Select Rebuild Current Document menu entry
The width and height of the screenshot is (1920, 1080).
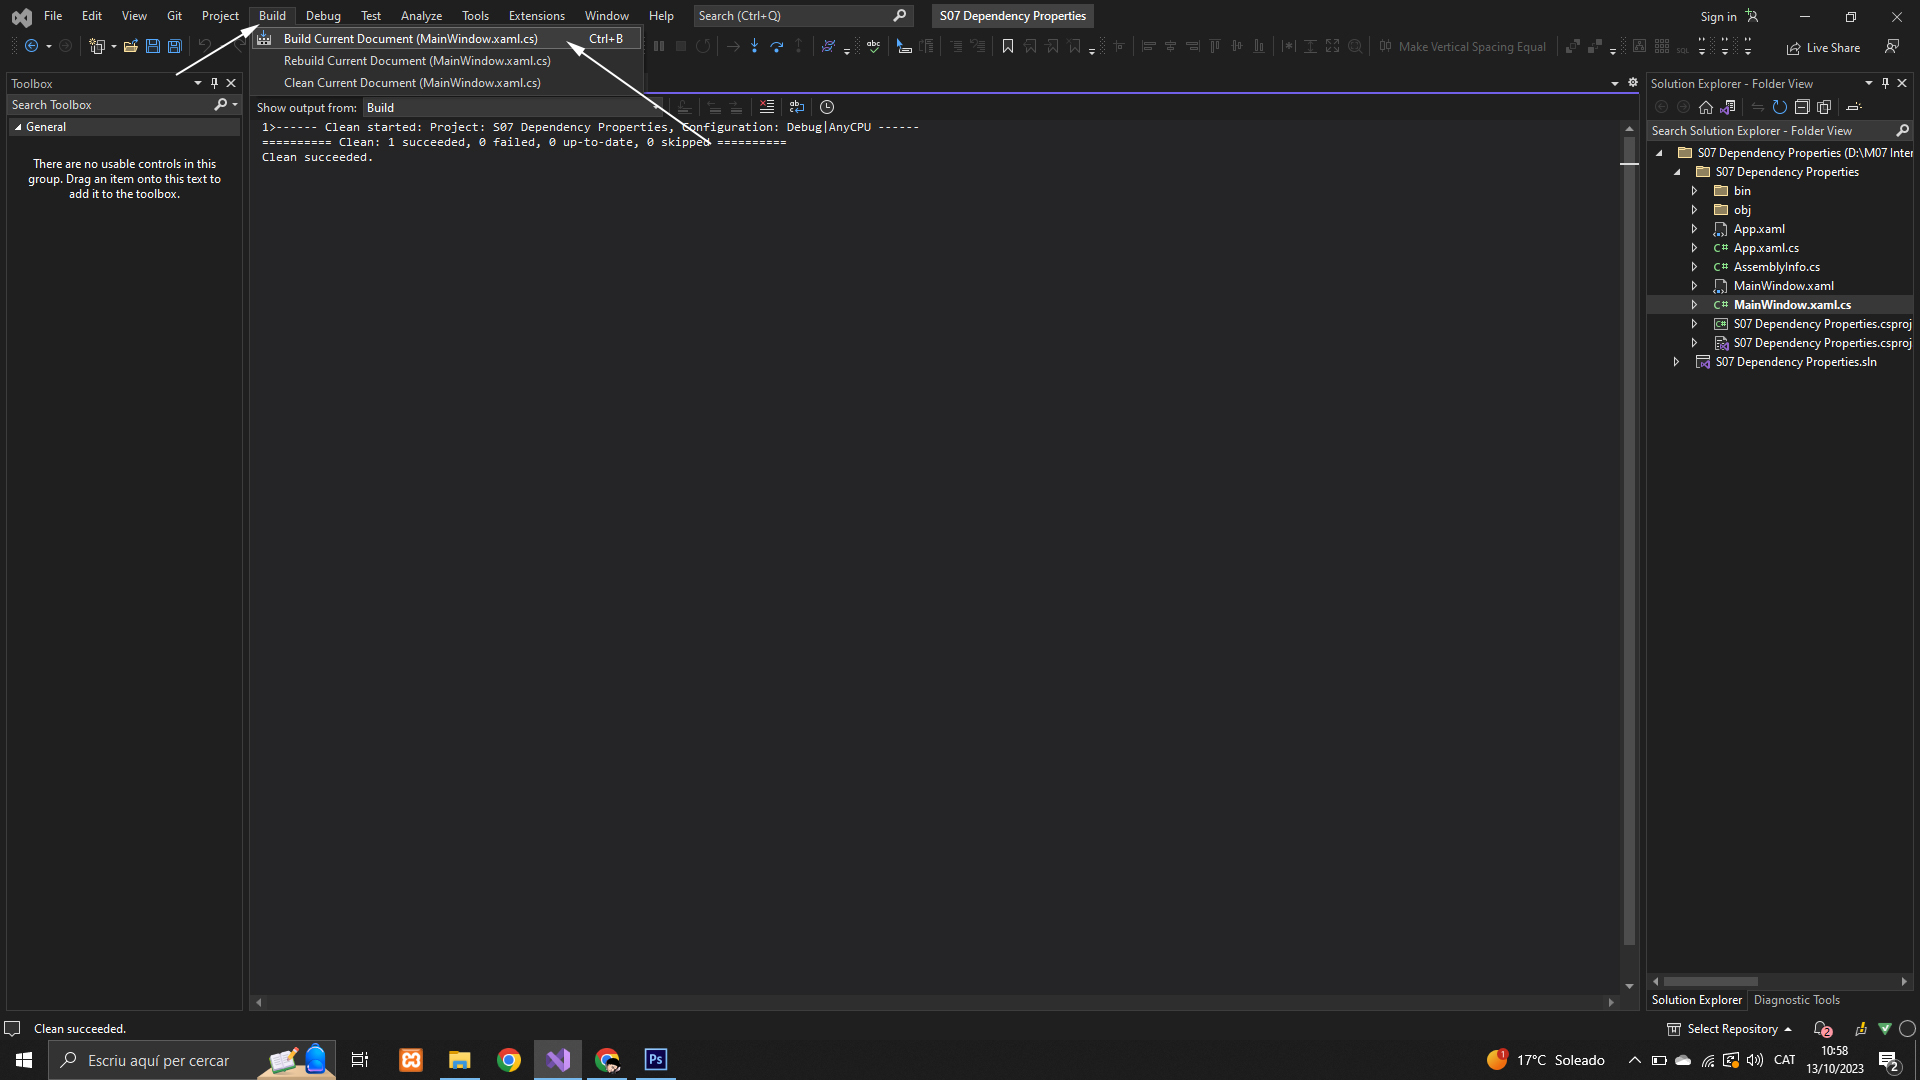417,61
